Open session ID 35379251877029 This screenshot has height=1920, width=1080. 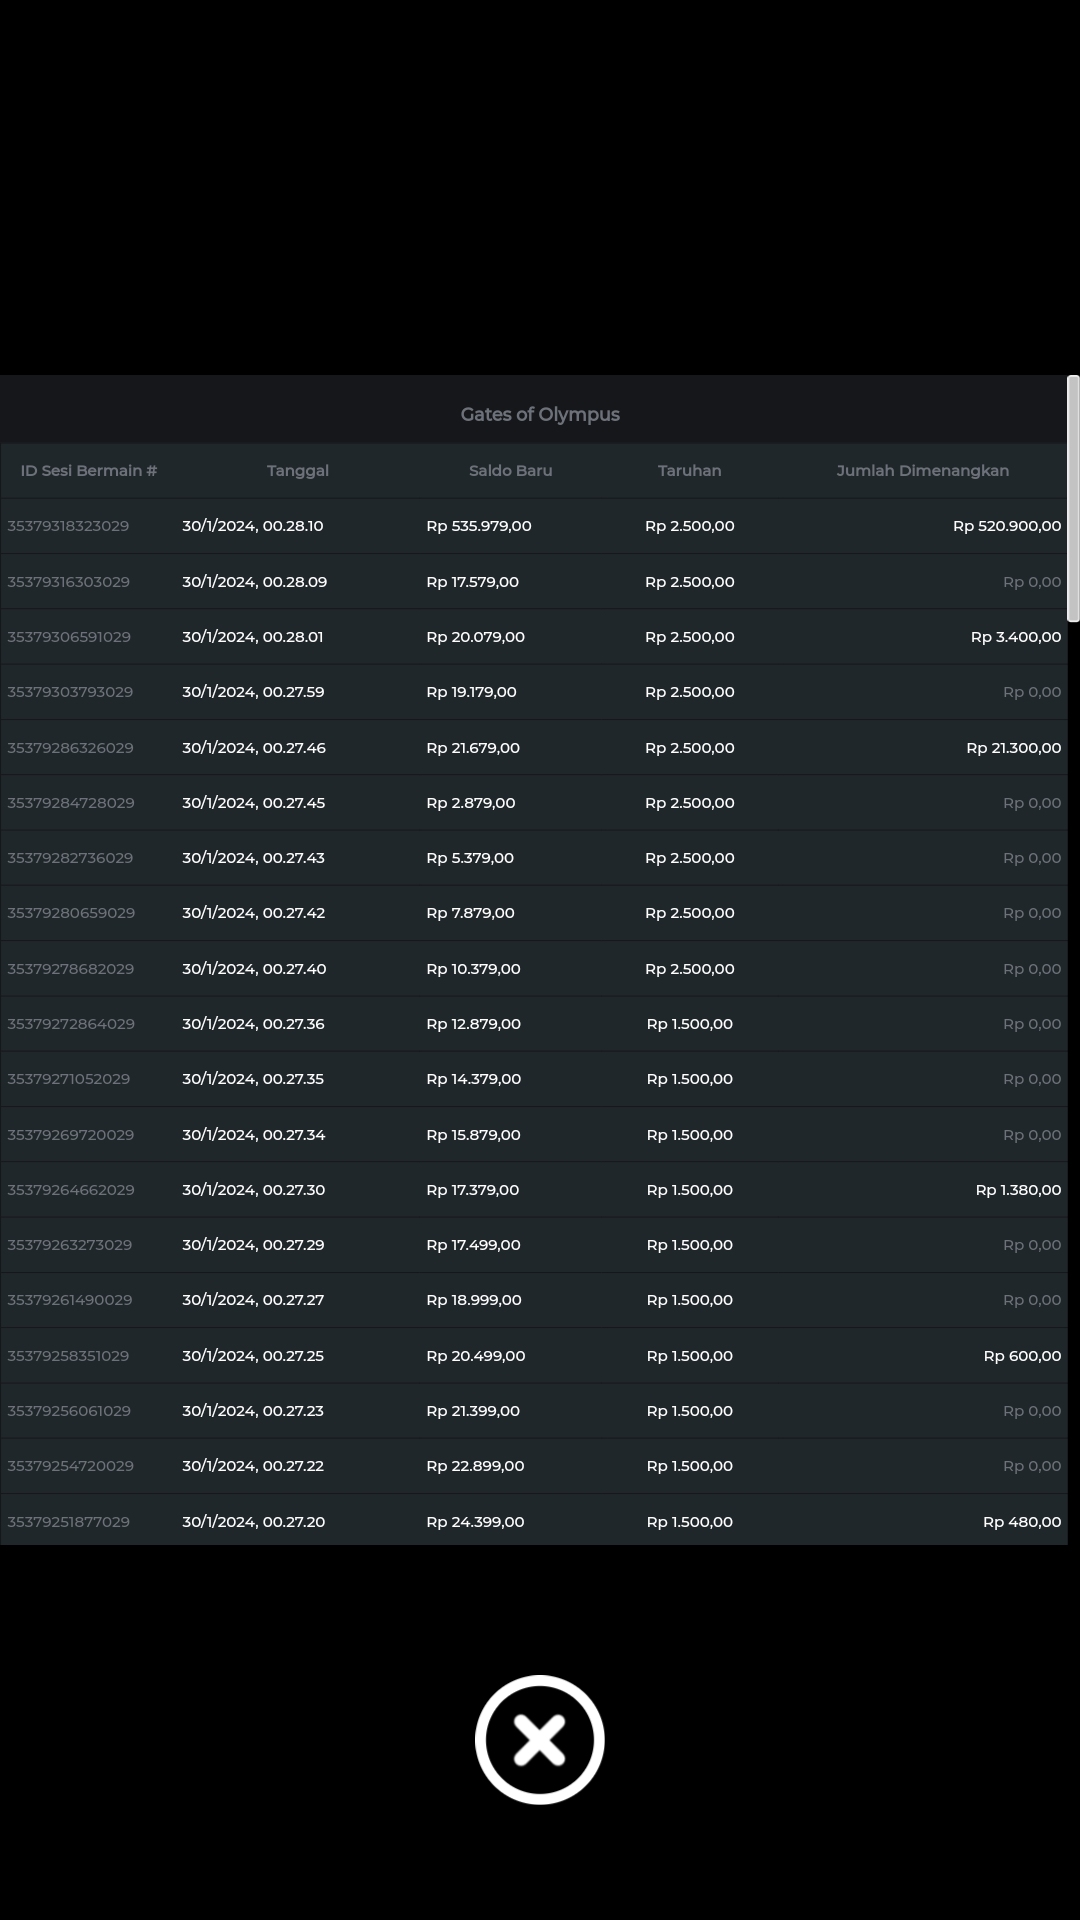(68, 1522)
